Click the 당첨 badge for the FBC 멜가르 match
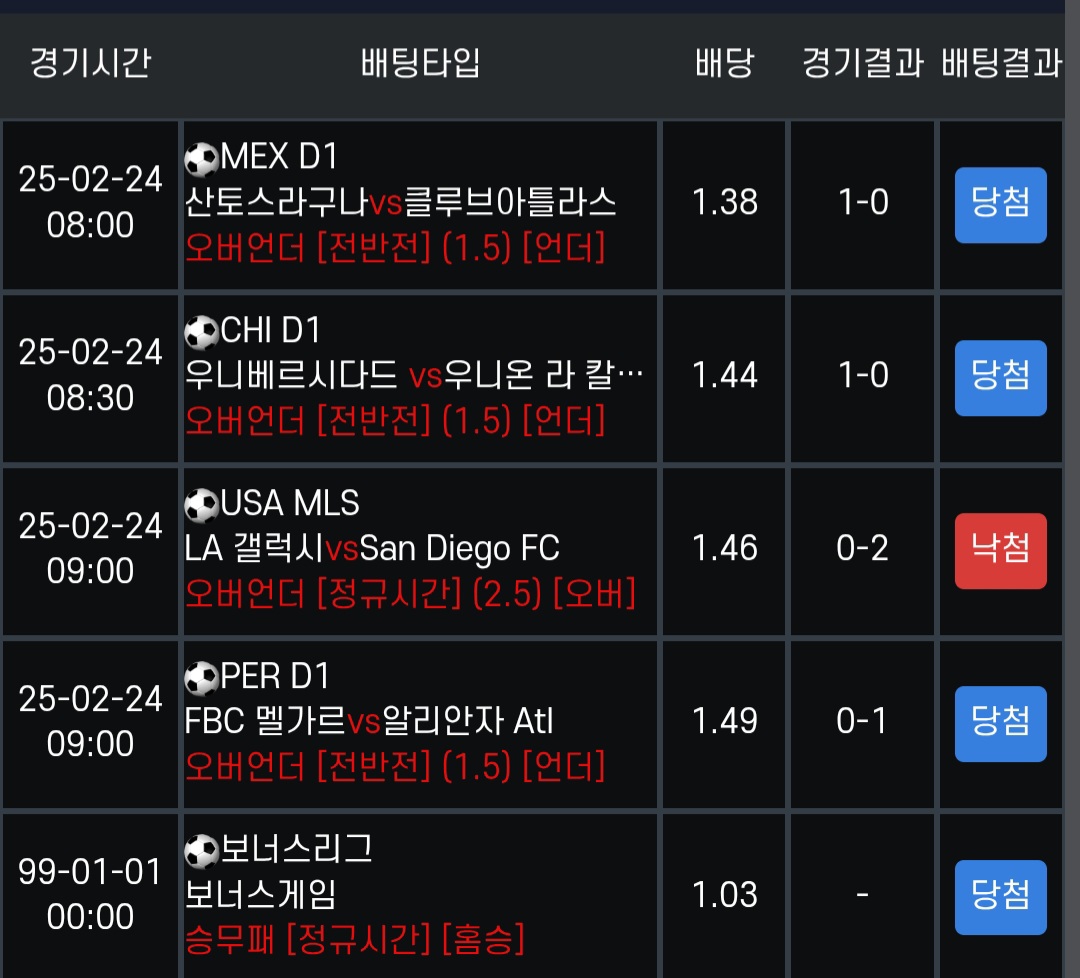Viewport: 1080px width, 978px height. click(1000, 723)
